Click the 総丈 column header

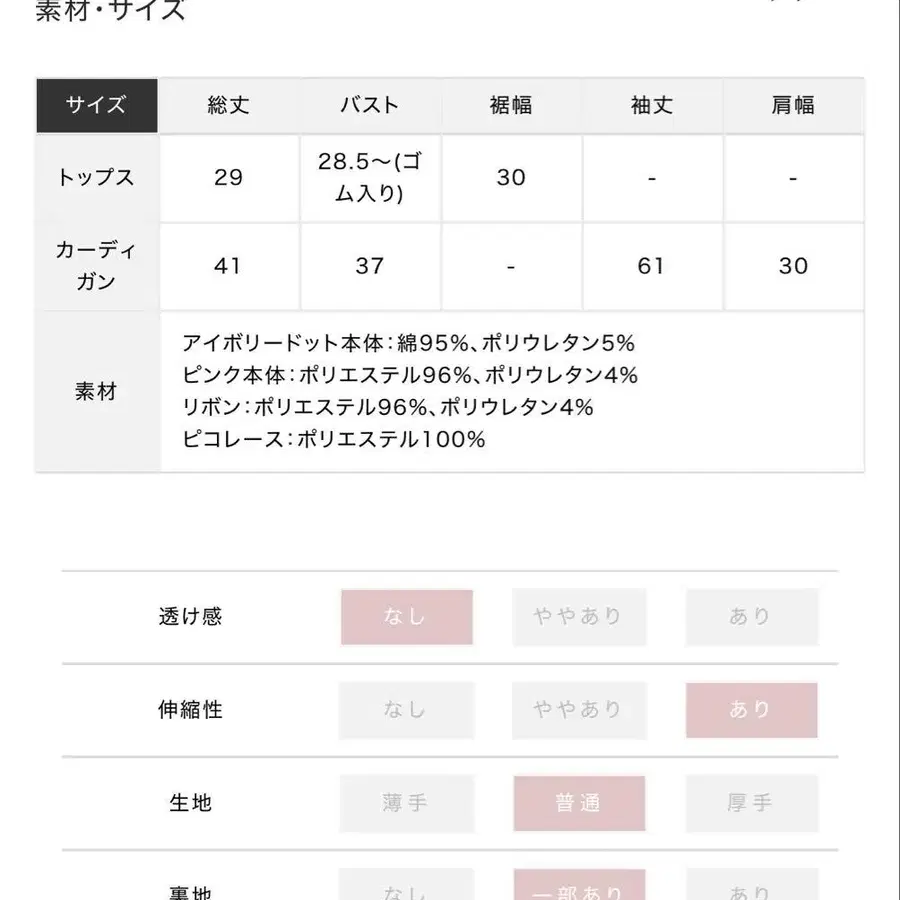[x=229, y=105]
